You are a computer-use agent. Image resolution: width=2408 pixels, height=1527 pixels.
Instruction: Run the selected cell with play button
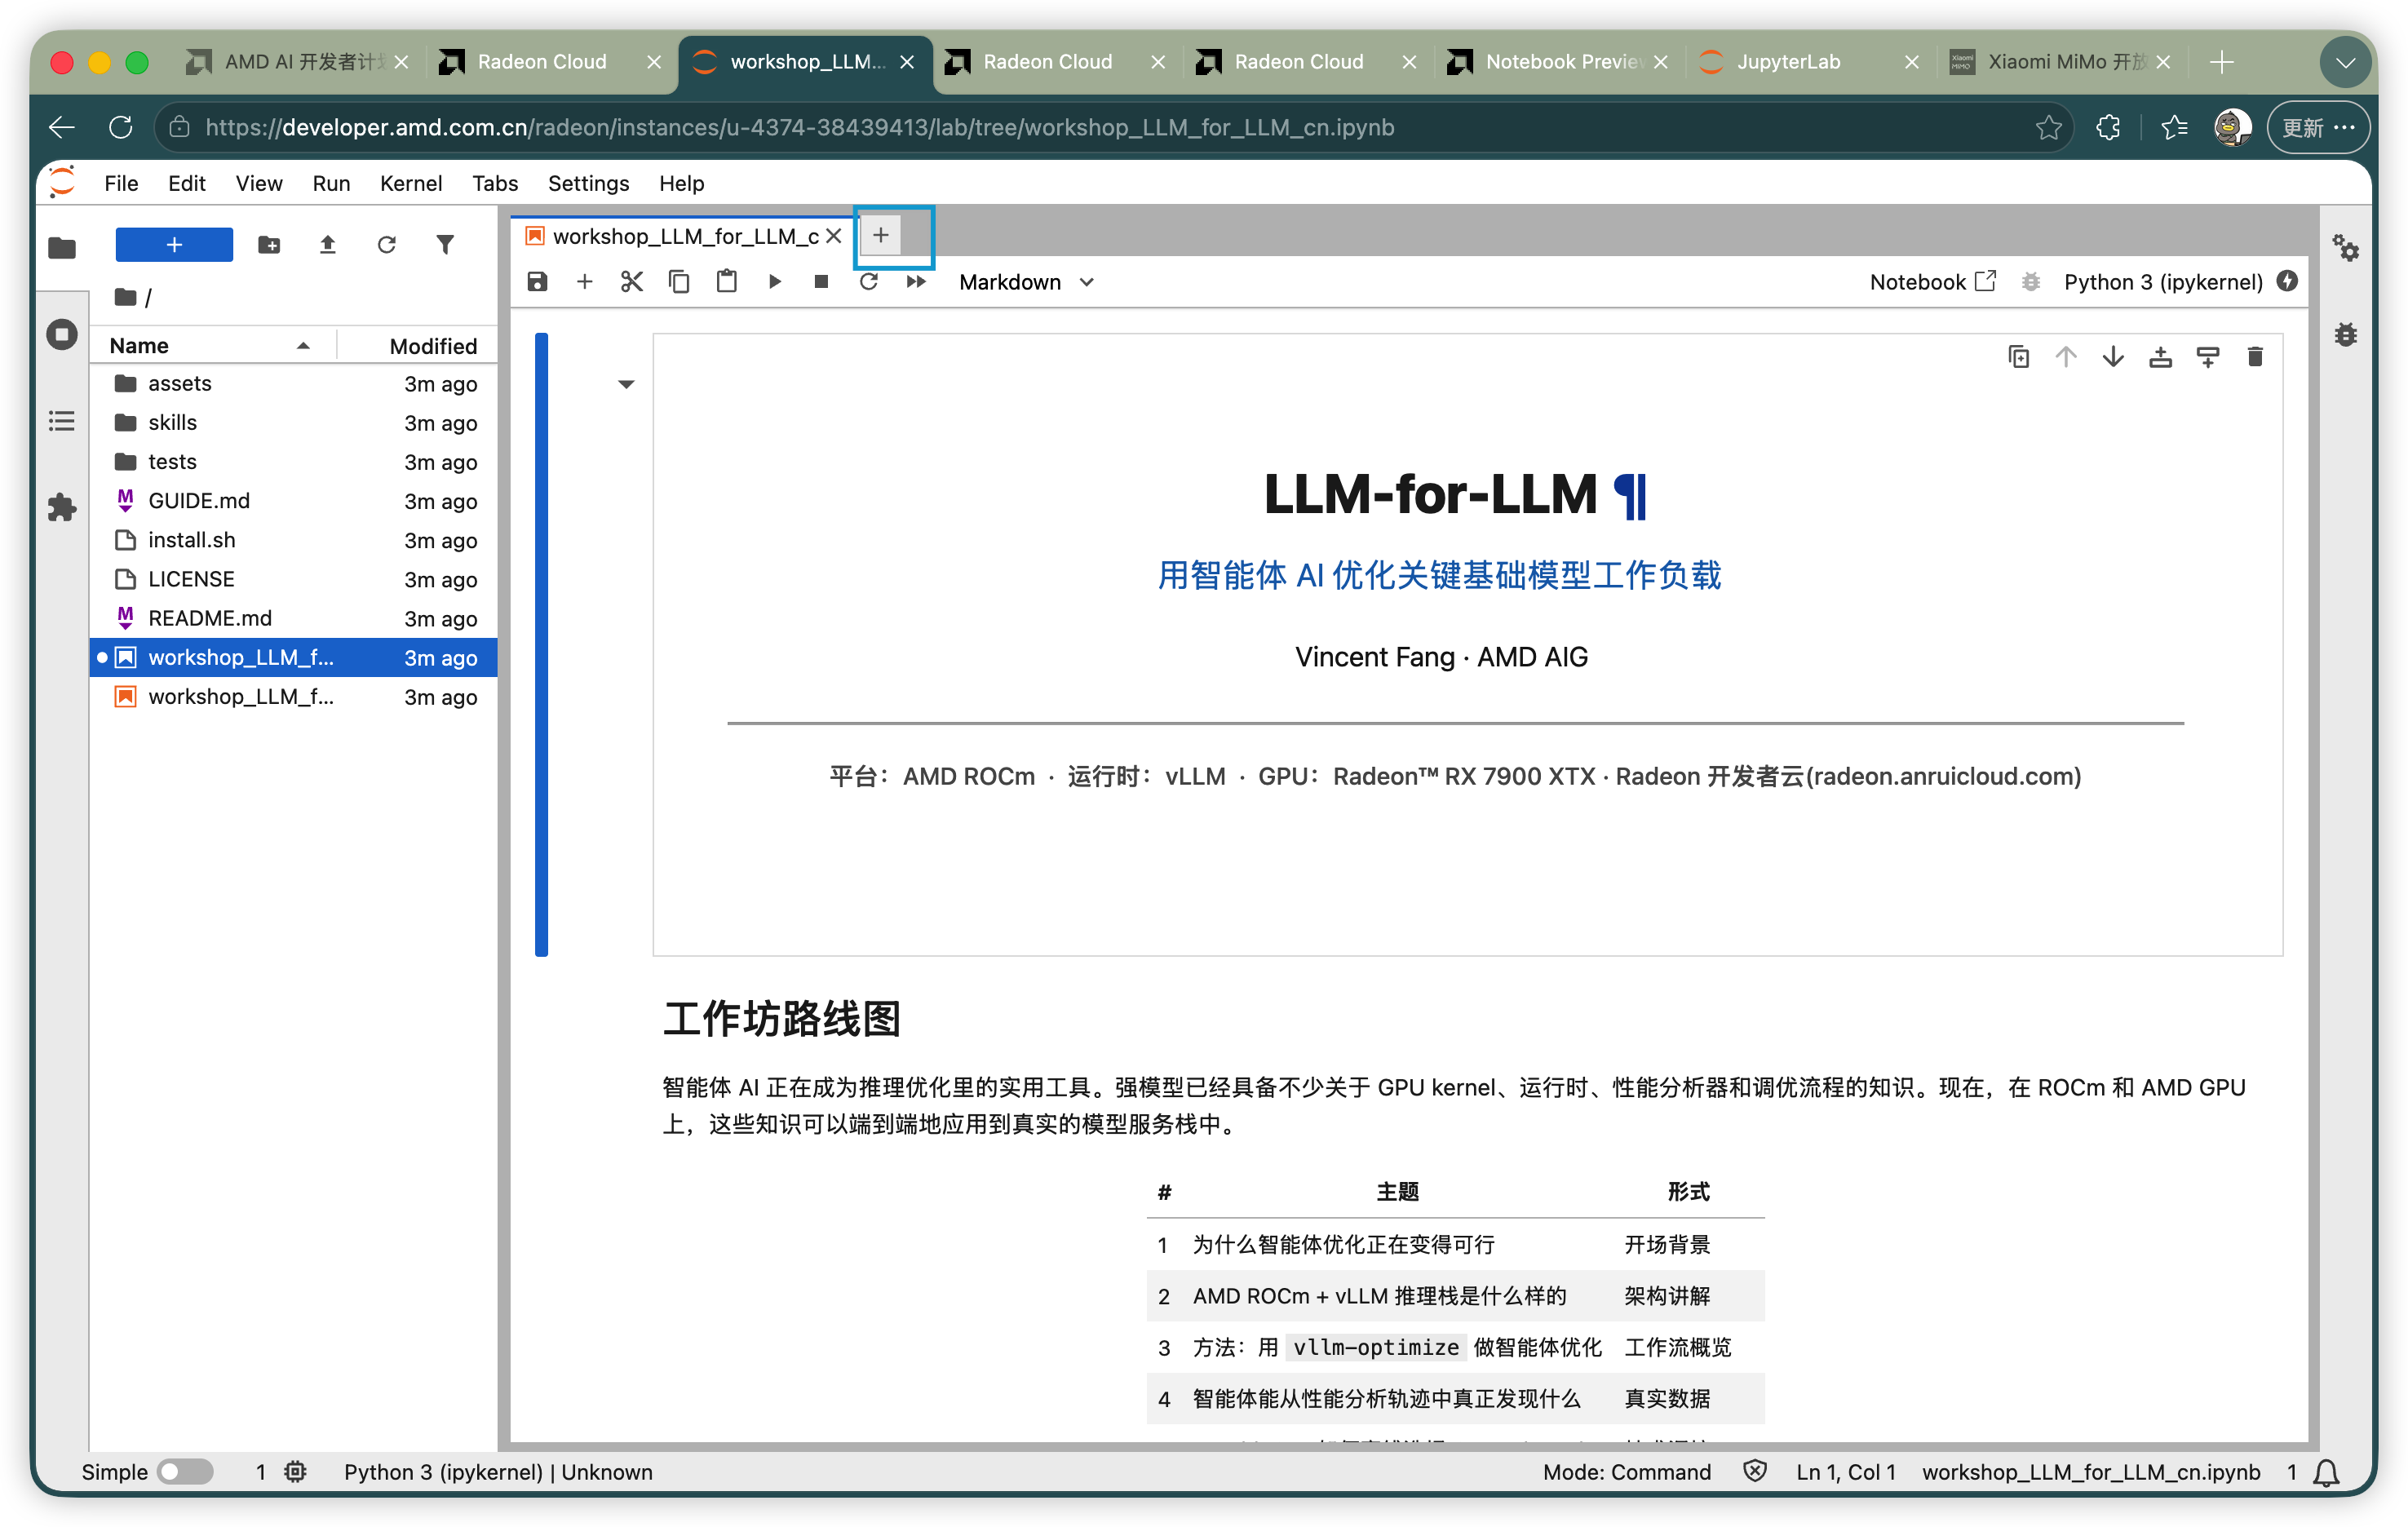(774, 282)
